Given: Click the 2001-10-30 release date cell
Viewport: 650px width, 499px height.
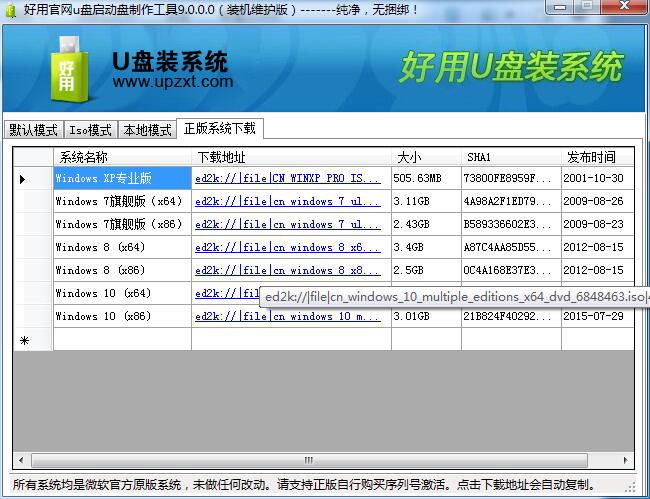Looking at the screenshot, I should 598,178.
